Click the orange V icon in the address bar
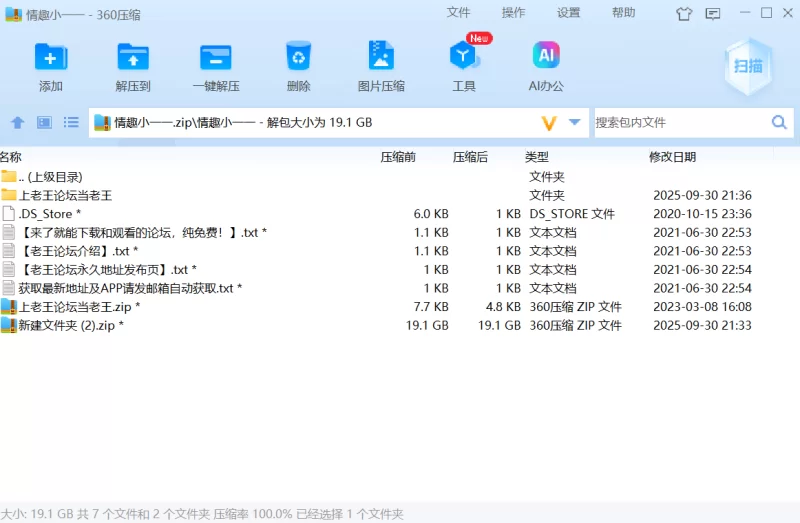 point(548,123)
